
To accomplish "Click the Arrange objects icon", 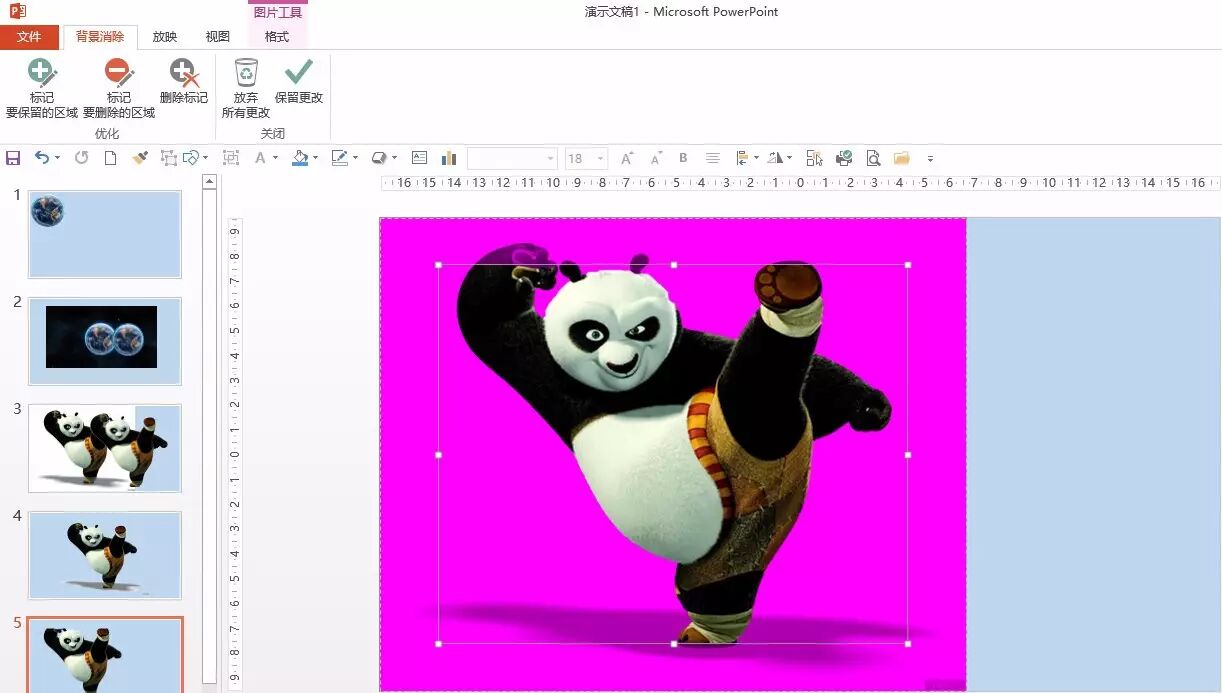I will [168, 158].
